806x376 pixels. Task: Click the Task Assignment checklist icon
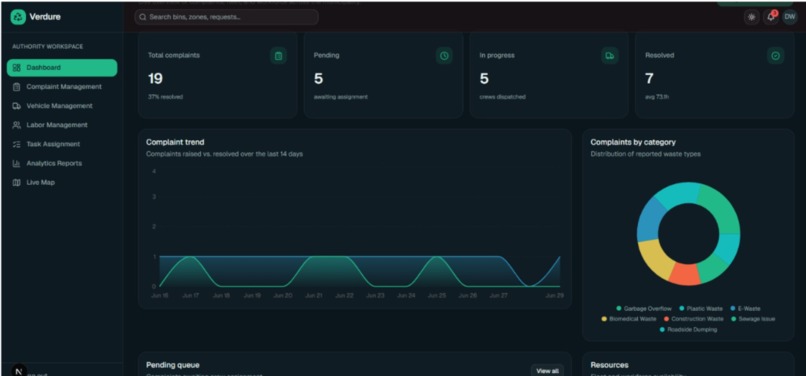(x=16, y=145)
